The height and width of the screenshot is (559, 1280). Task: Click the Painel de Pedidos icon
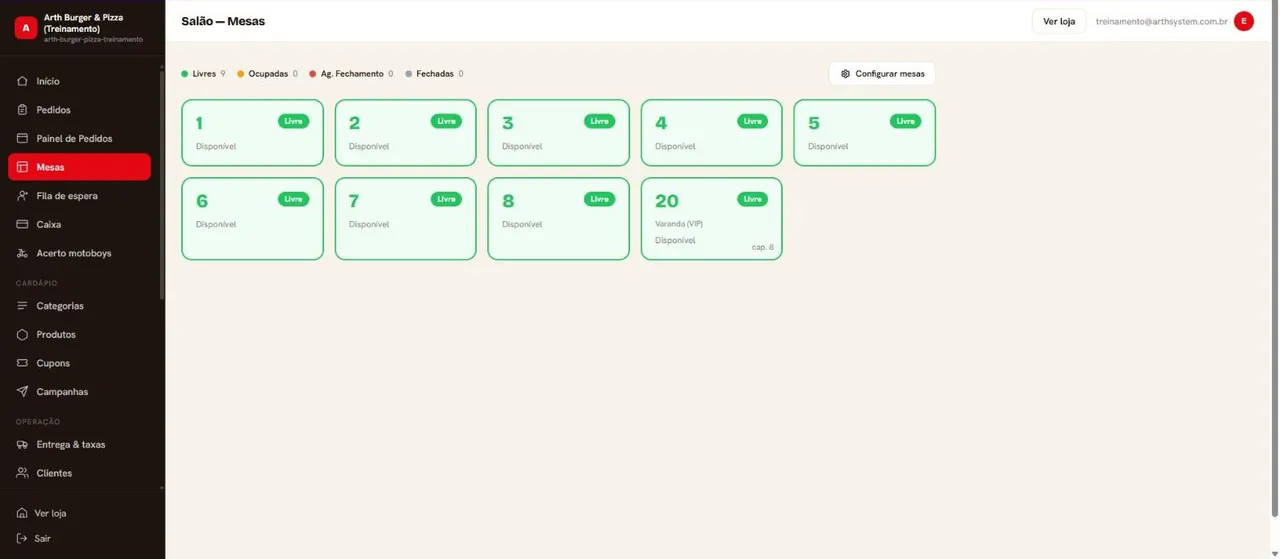point(22,138)
